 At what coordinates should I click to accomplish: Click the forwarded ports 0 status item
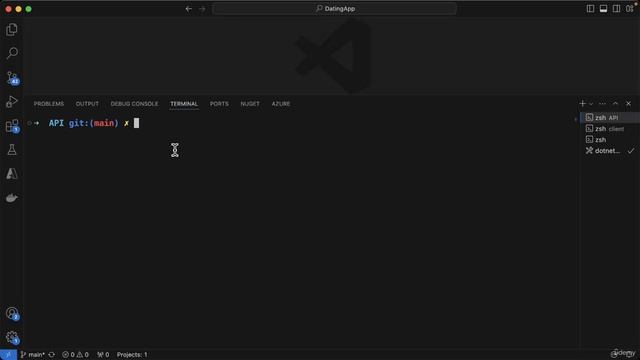click(x=103, y=355)
